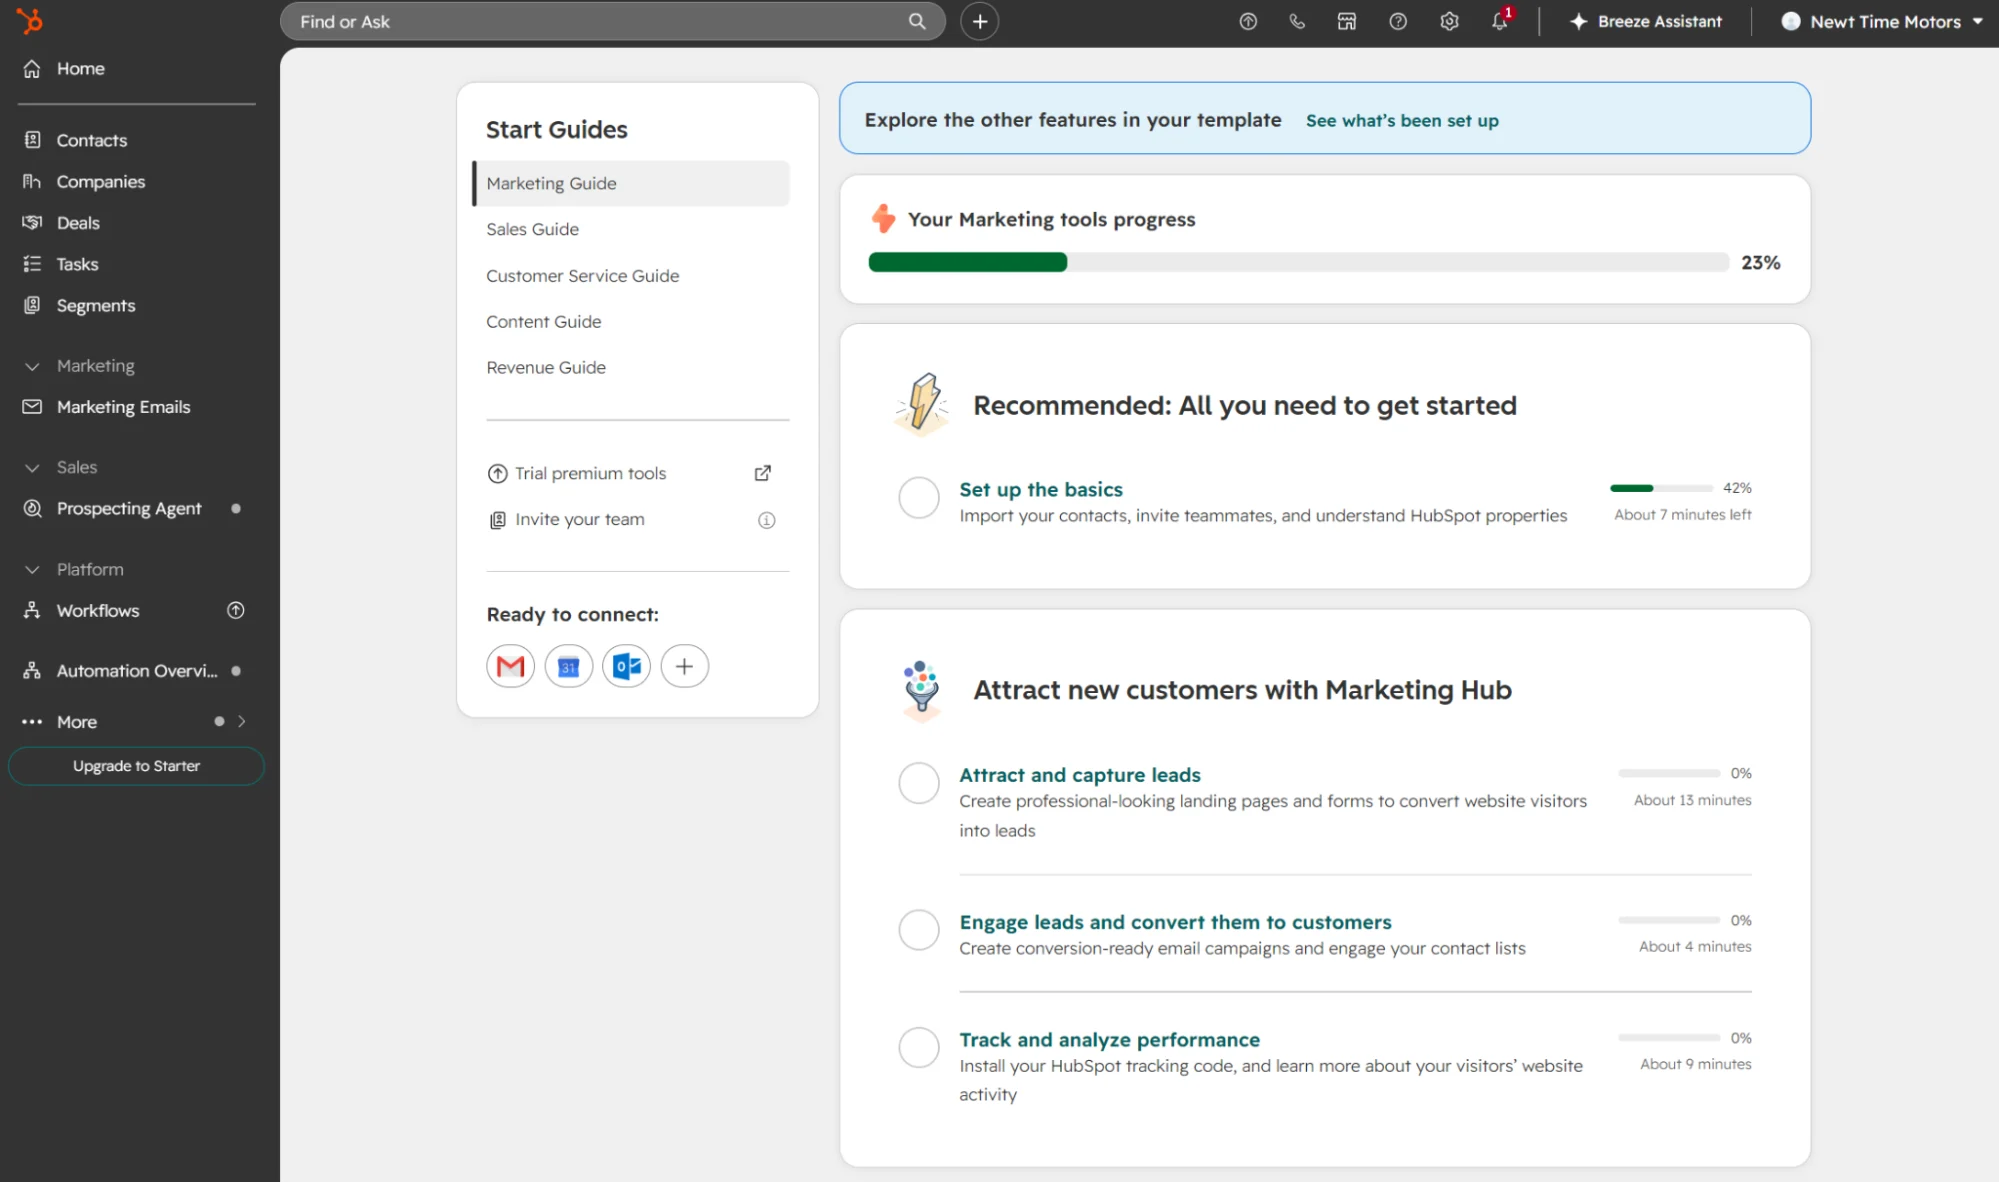Viewport: 1999px width, 1183px height.
Task: Click the Workflows upgrade arrow badge
Action: [x=236, y=610]
